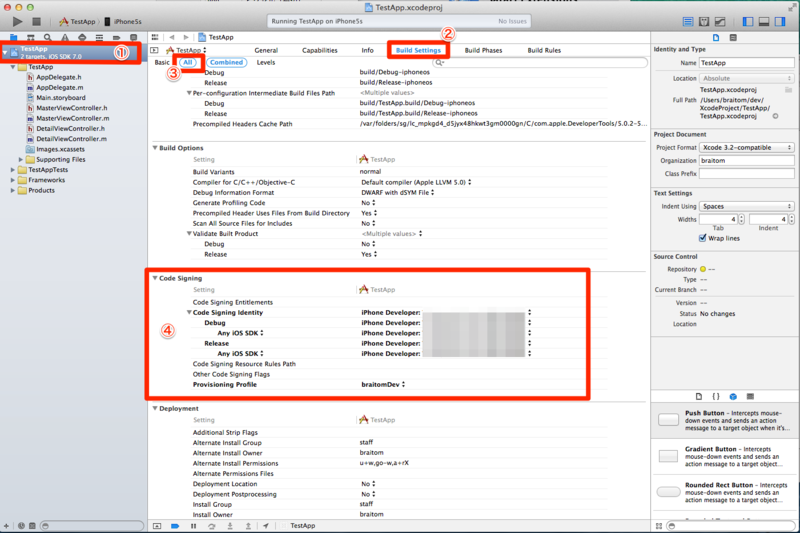Viewport: 800px width, 533px height.
Task: Hide the debug area via bottom-left toggle
Action: (x=157, y=526)
